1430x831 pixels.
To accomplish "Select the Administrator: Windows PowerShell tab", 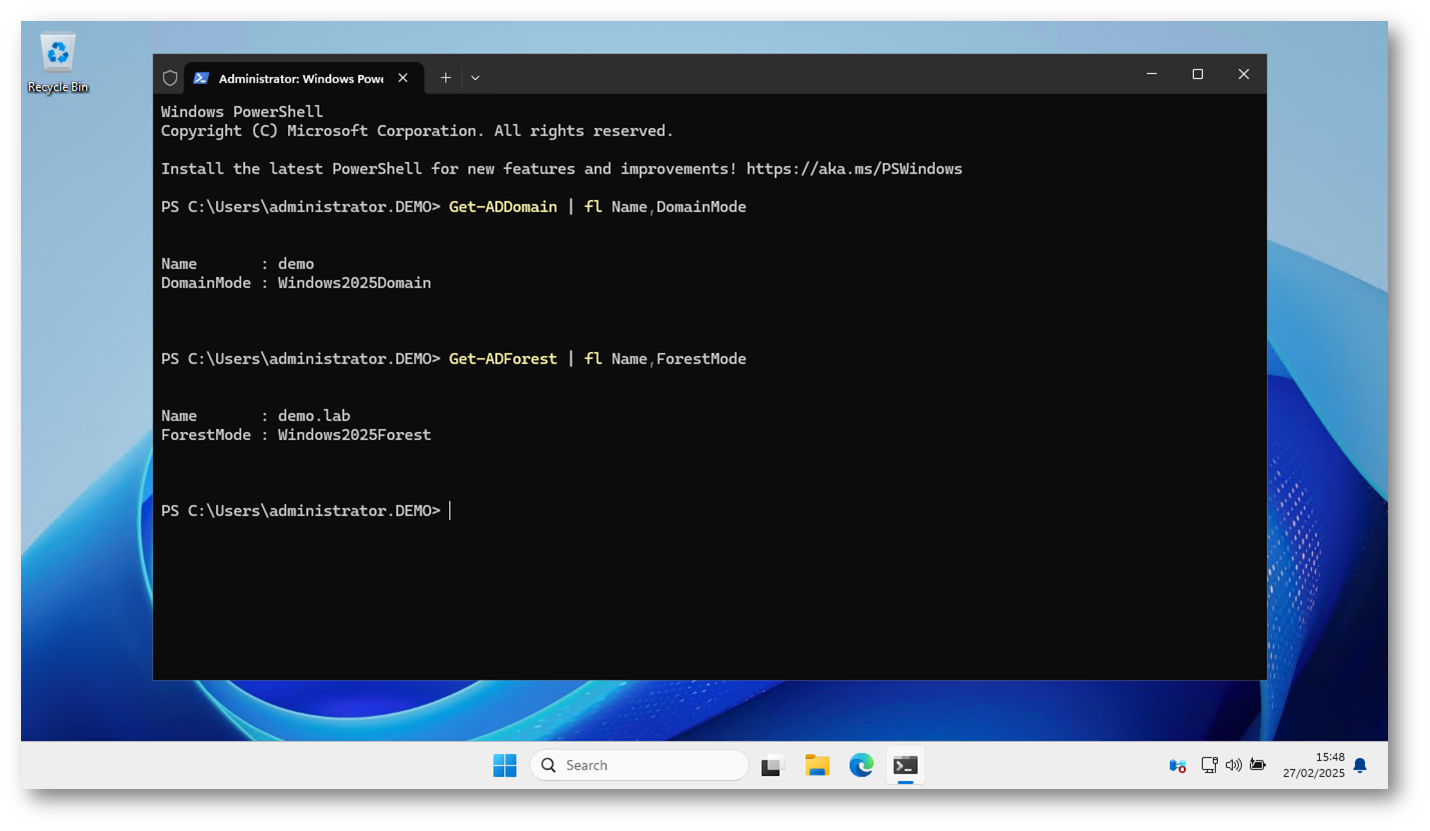I will coord(304,78).
